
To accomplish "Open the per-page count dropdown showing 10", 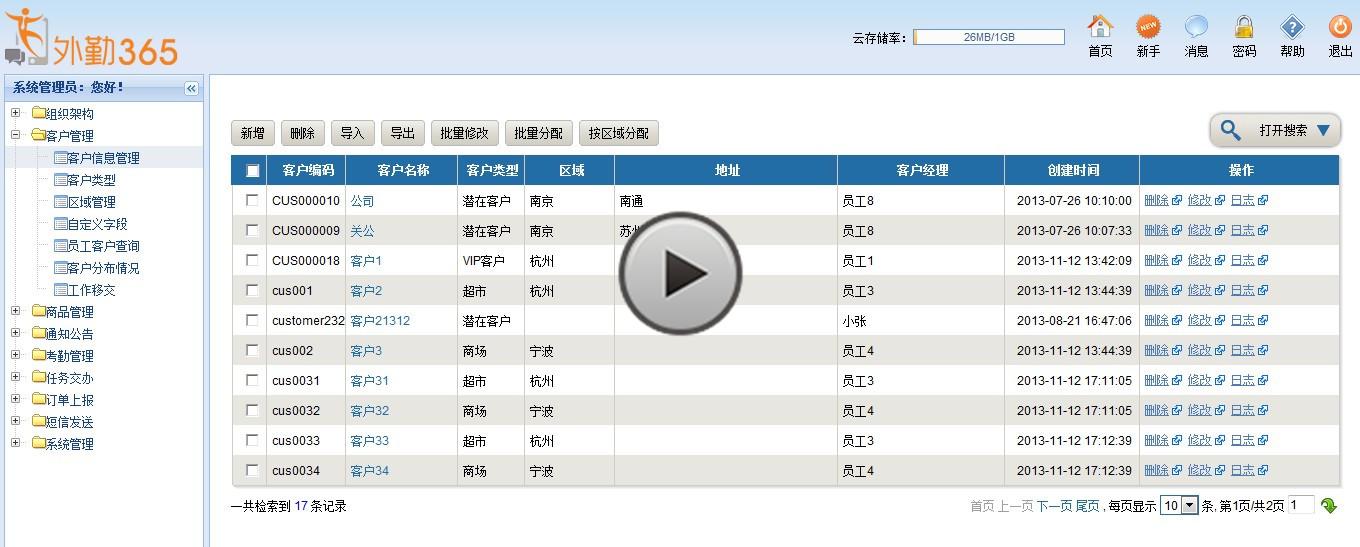I will 1179,506.
